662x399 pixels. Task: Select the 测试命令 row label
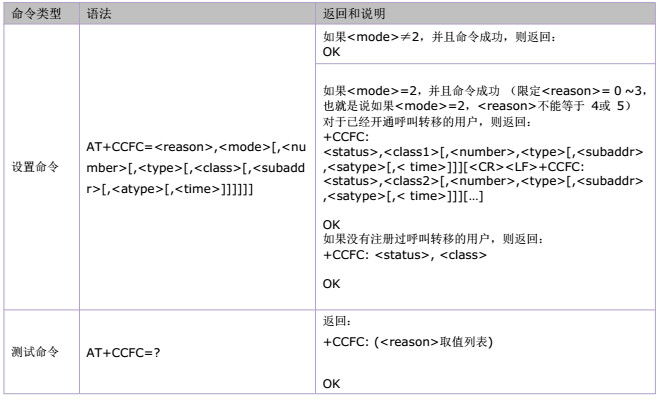tap(35, 352)
